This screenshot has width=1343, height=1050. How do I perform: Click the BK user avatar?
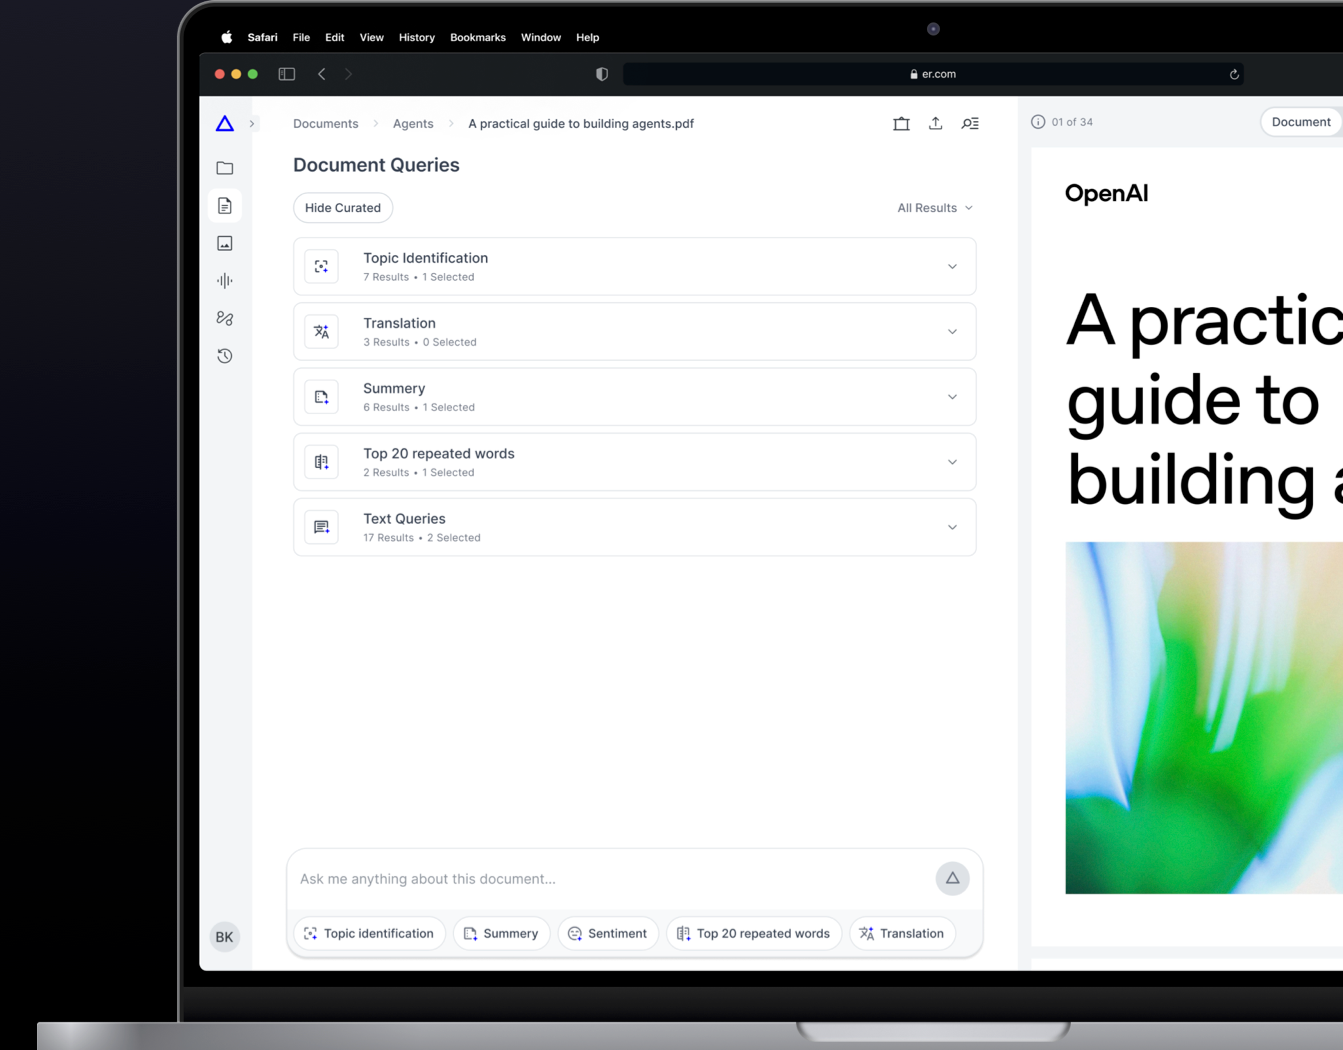[224, 937]
